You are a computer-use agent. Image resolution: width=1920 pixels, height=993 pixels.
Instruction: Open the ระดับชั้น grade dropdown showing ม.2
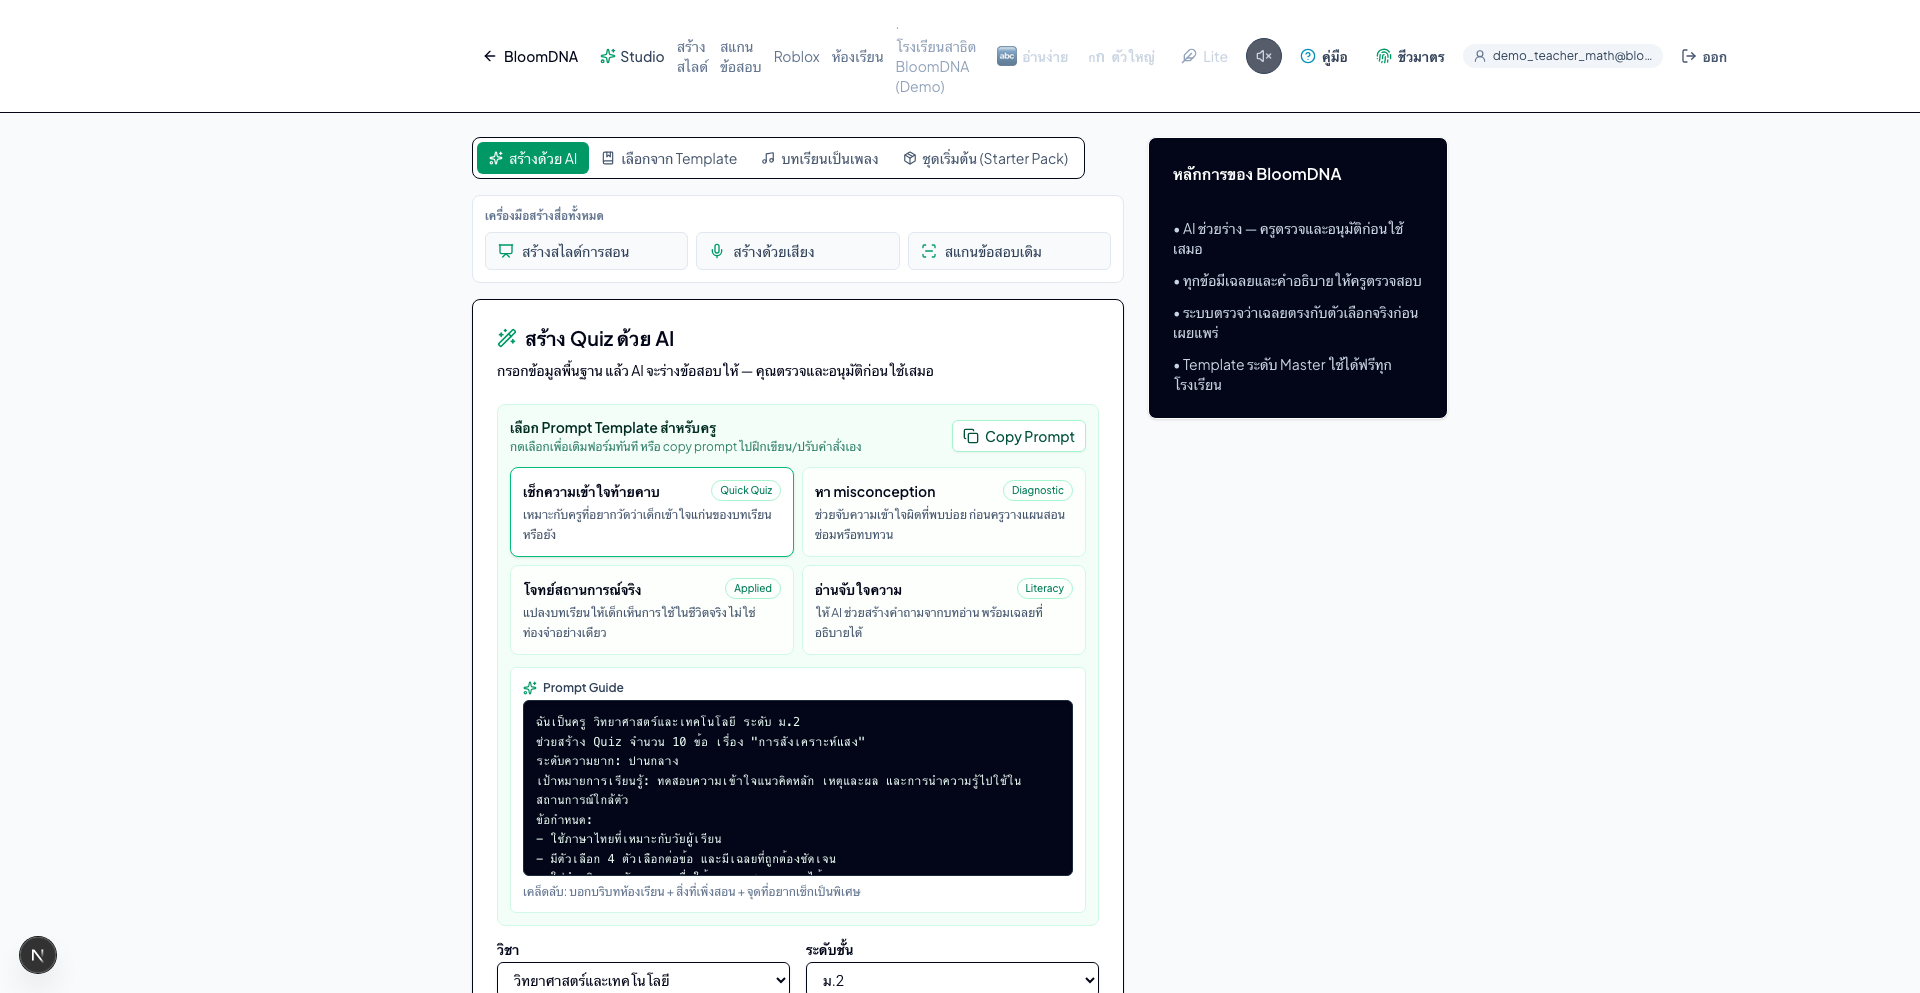(952, 980)
